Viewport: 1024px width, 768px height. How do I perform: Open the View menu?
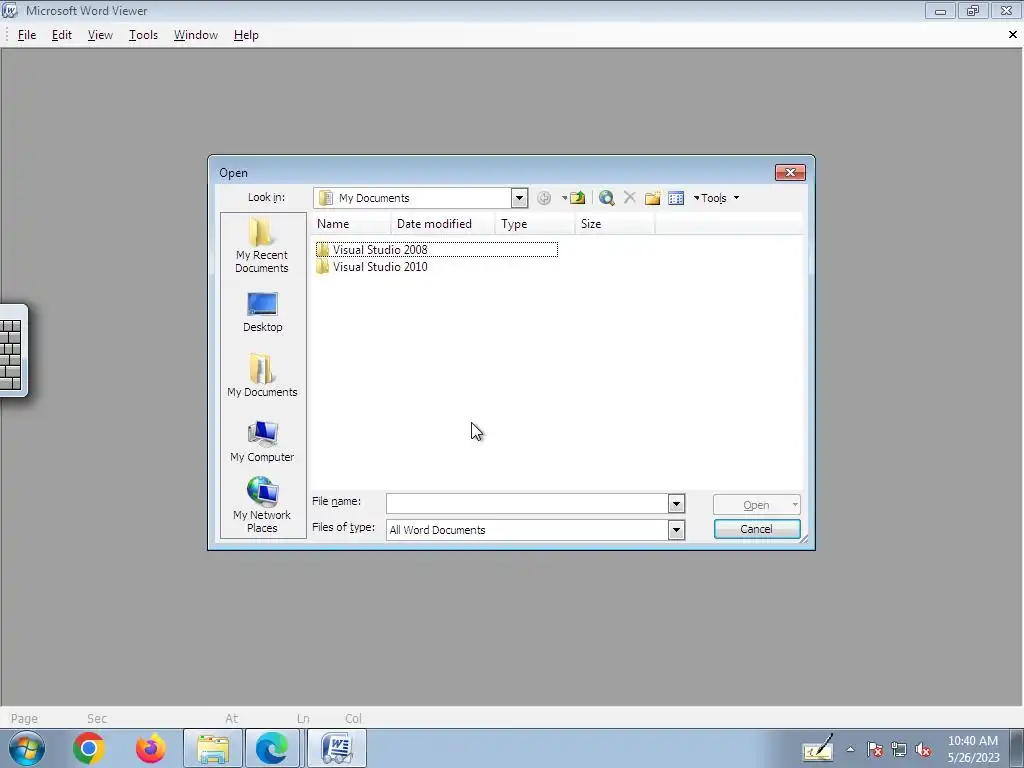(100, 35)
